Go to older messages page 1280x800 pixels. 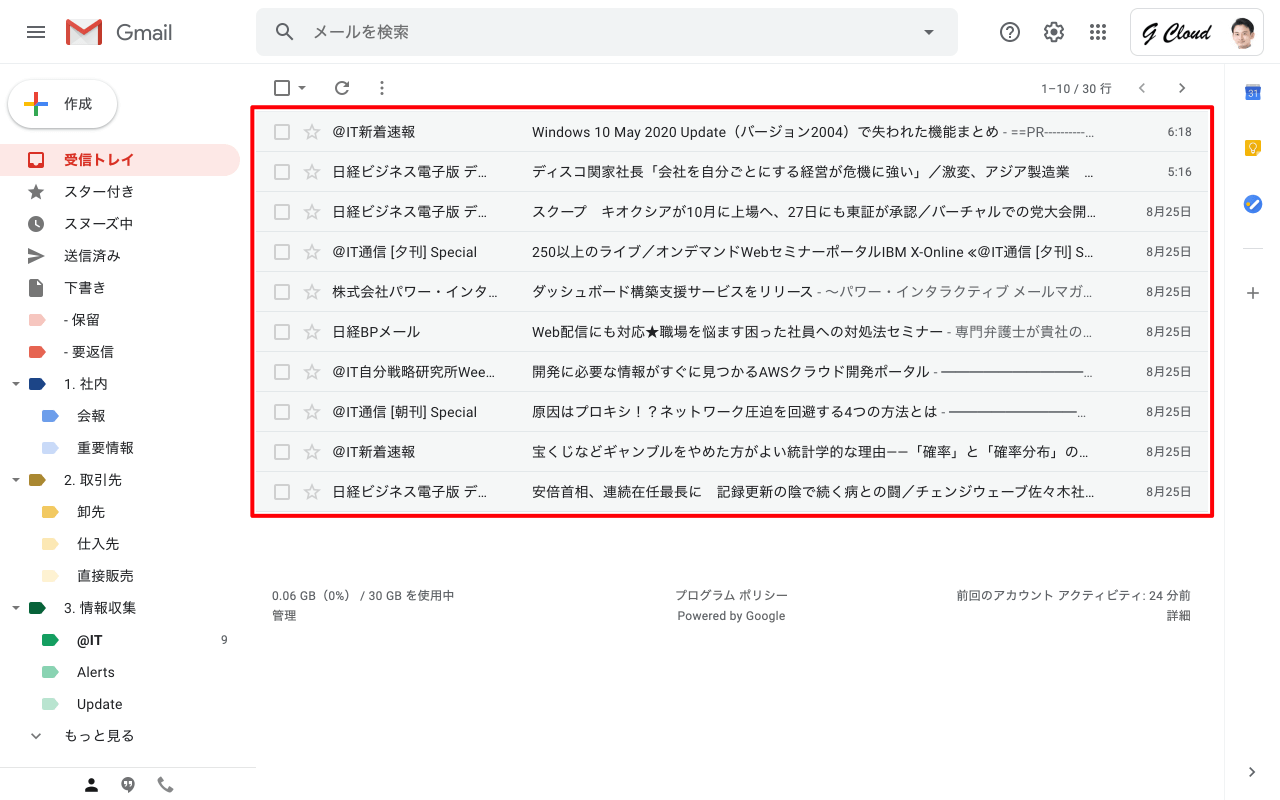pyautogui.click(x=1182, y=88)
